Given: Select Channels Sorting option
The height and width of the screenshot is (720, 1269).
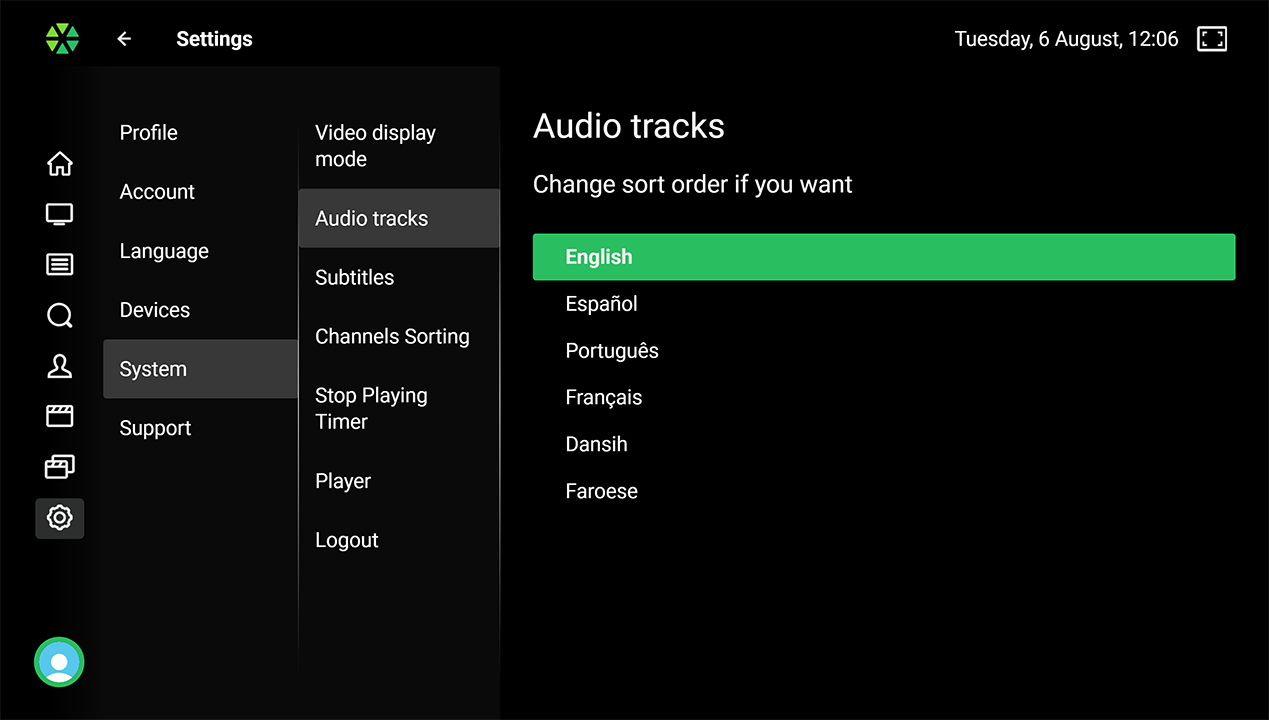Looking at the screenshot, I should [392, 337].
